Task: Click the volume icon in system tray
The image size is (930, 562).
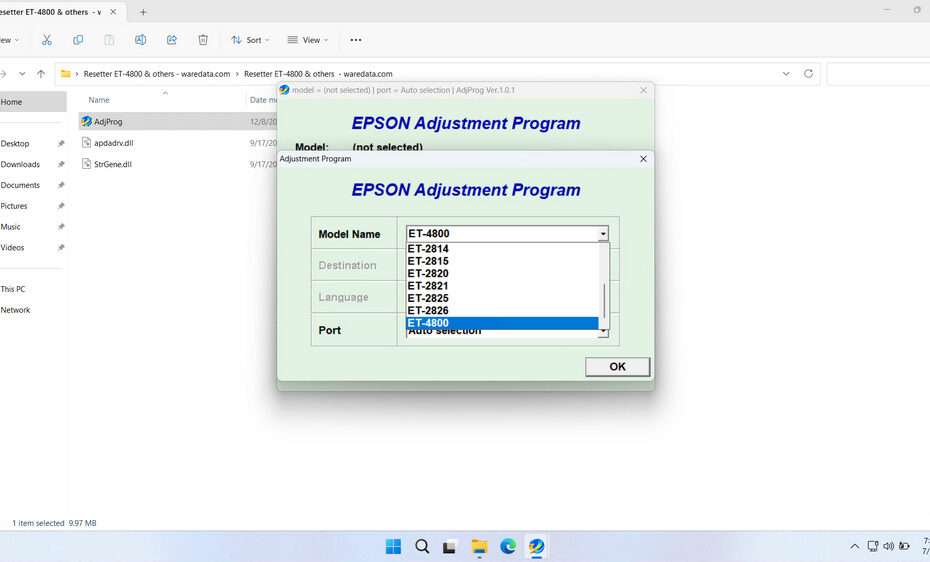Action: (888, 546)
